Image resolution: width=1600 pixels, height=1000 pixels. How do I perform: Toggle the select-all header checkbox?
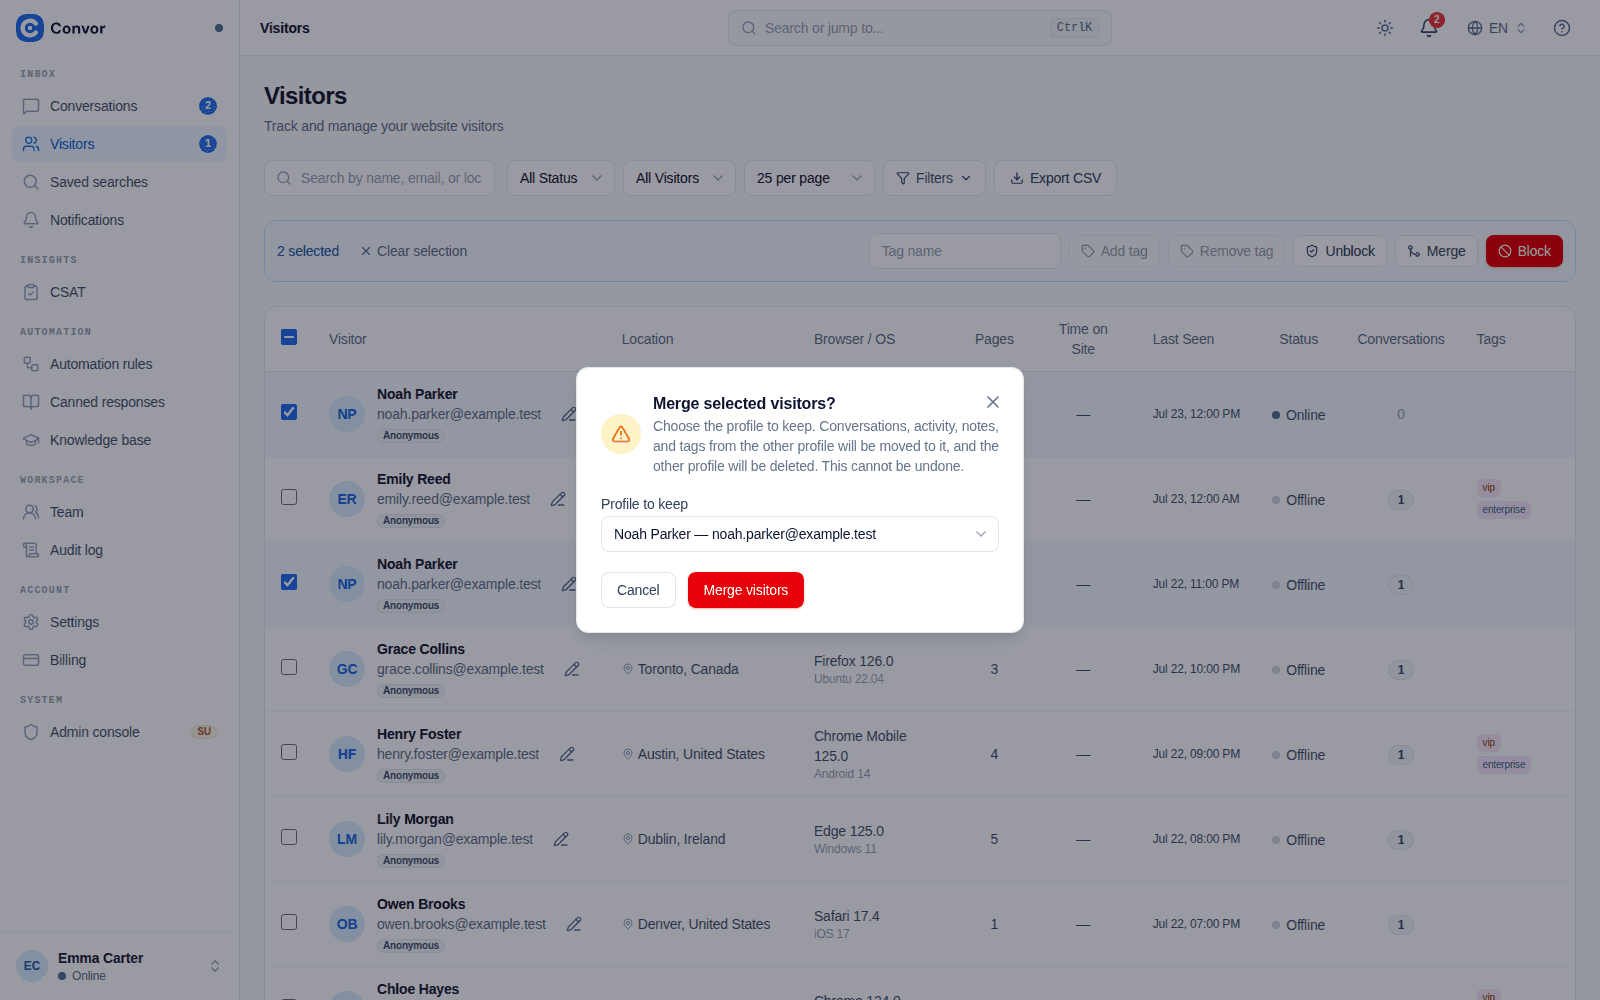(289, 337)
